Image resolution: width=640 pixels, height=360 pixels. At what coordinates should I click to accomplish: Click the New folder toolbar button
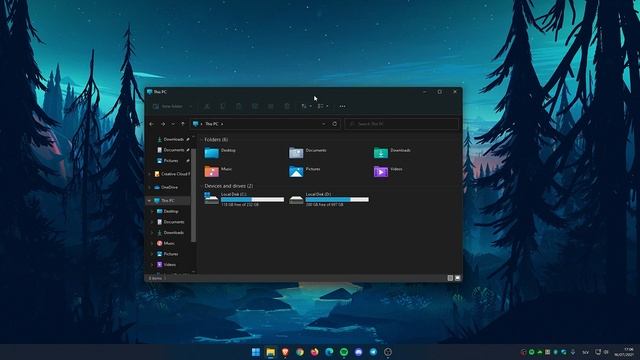point(171,107)
